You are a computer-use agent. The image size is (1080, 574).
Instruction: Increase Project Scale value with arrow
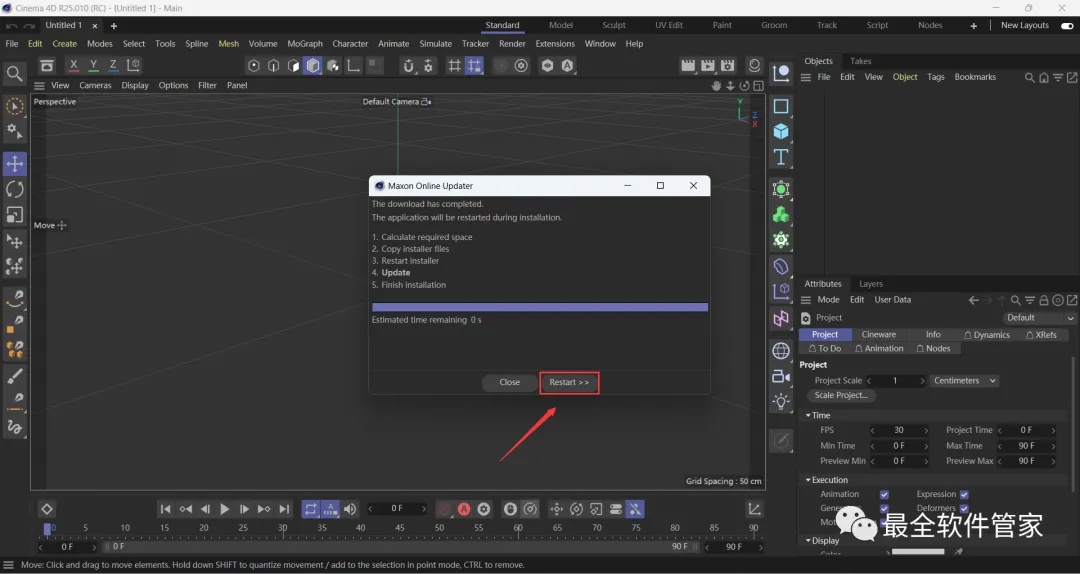click(x=922, y=380)
